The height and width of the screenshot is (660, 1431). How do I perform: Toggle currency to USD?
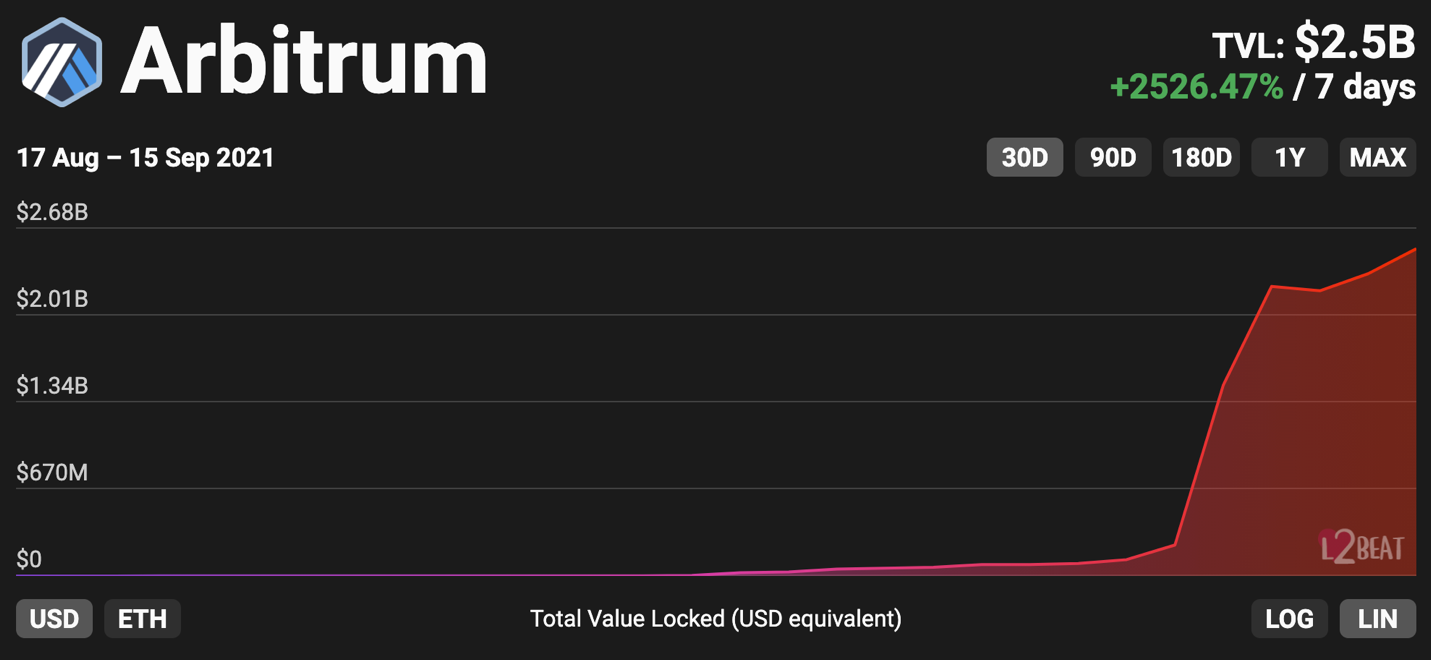[54, 619]
